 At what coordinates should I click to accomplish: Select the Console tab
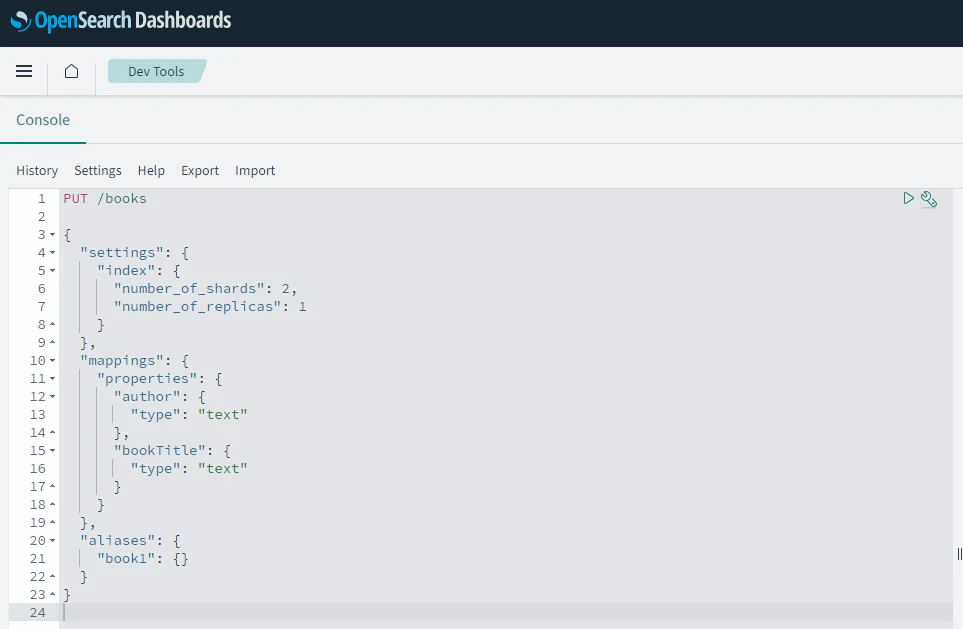click(43, 120)
